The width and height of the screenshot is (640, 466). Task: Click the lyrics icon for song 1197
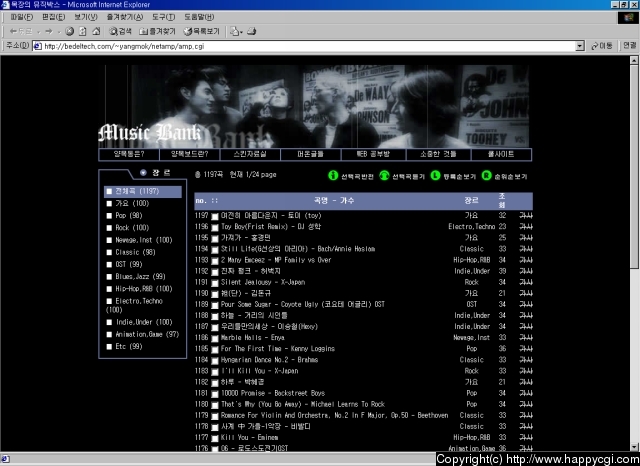click(x=526, y=215)
